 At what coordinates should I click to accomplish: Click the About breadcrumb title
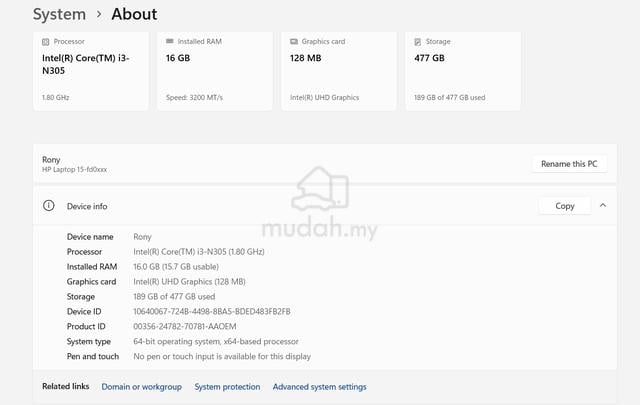point(134,14)
